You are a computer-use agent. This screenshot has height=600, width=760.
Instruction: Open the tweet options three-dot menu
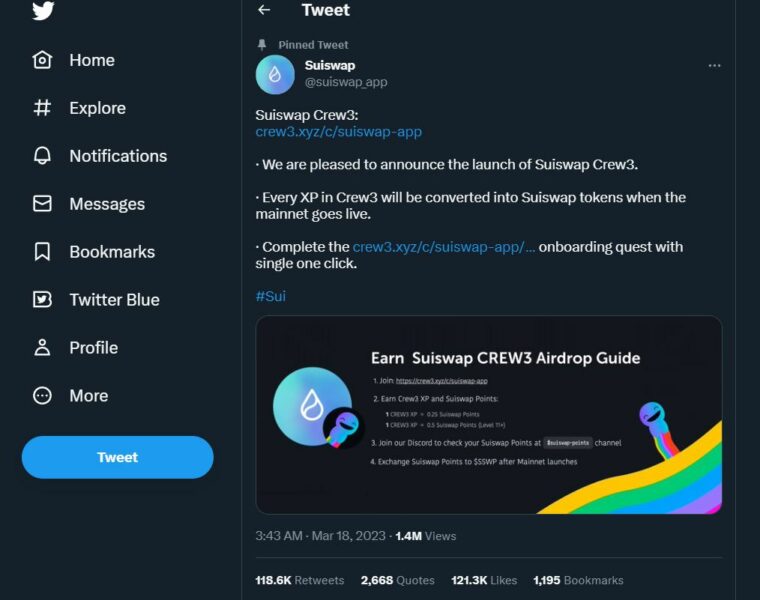click(x=714, y=65)
